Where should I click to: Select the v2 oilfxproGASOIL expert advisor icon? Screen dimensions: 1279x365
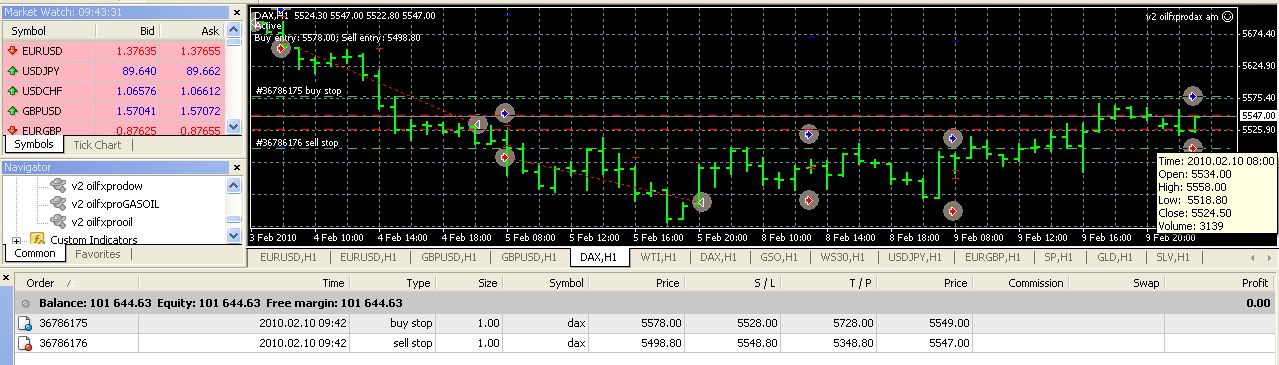pos(58,203)
